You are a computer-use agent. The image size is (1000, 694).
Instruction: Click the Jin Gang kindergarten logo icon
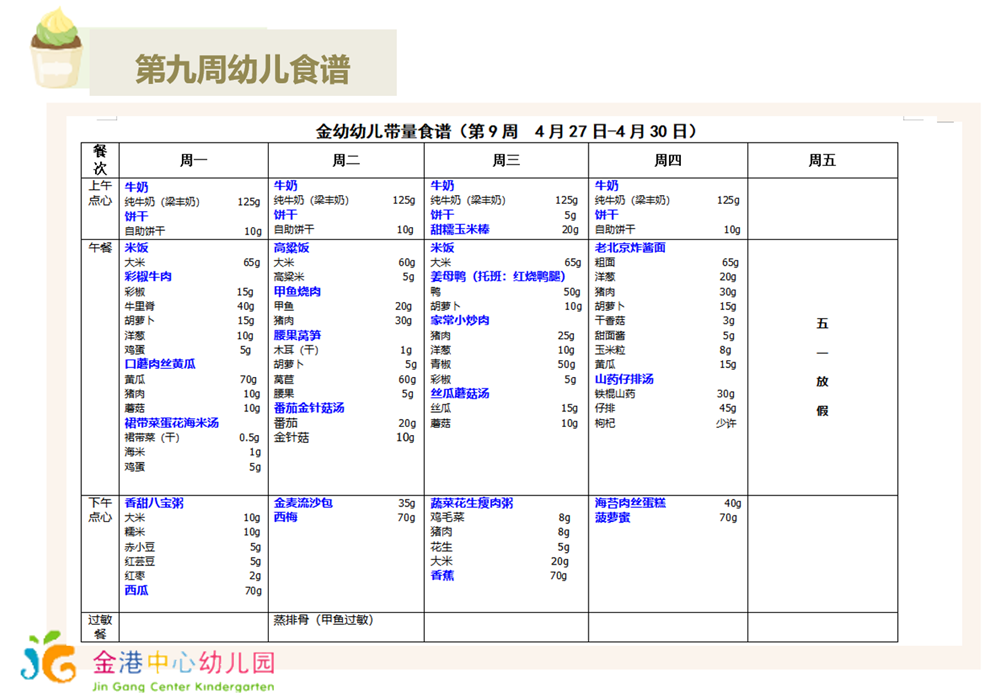click(x=48, y=657)
